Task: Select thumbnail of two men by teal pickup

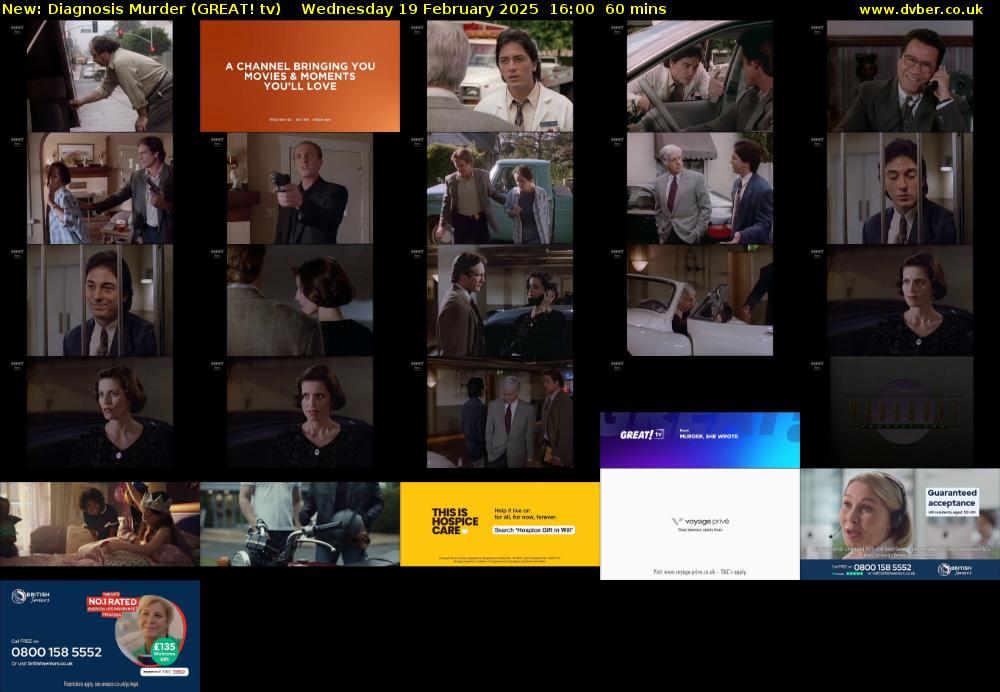Action: pyautogui.click(x=500, y=188)
